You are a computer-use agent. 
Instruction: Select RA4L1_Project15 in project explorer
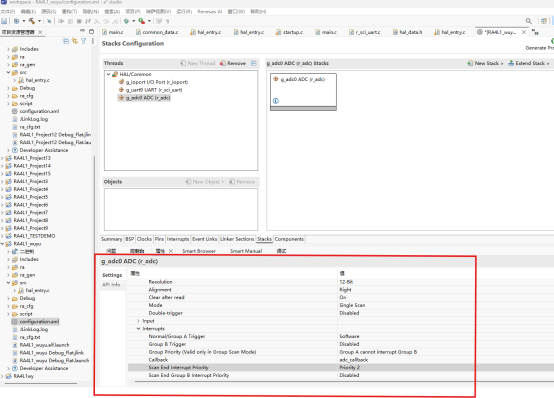pos(32,174)
